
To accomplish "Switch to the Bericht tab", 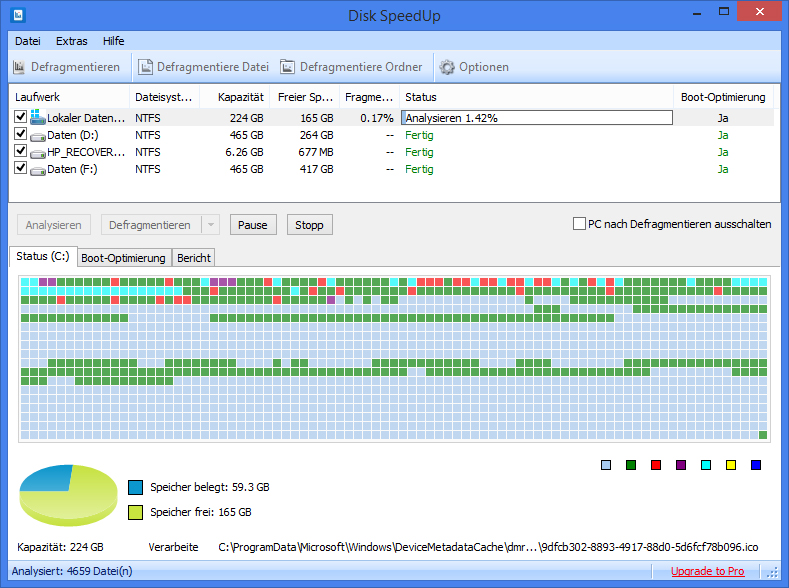I will click(x=194, y=258).
